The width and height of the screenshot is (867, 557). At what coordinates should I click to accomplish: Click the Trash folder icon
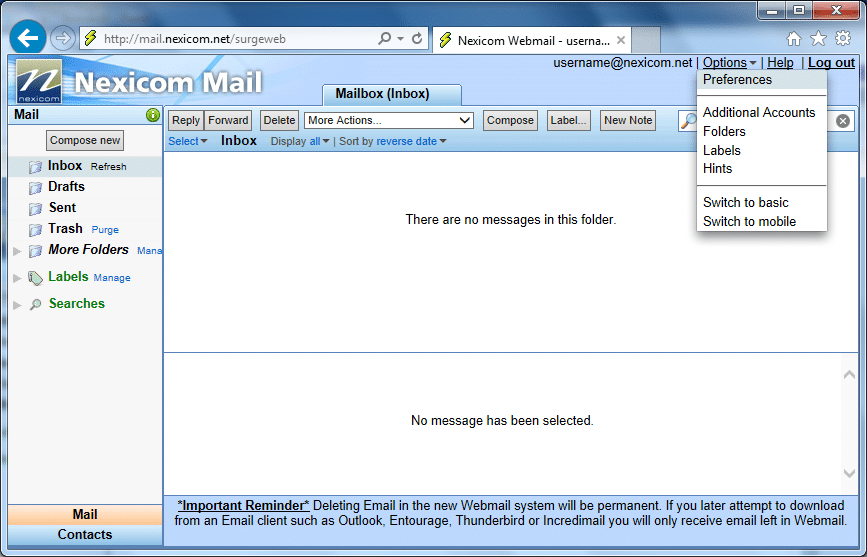(x=35, y=230)
